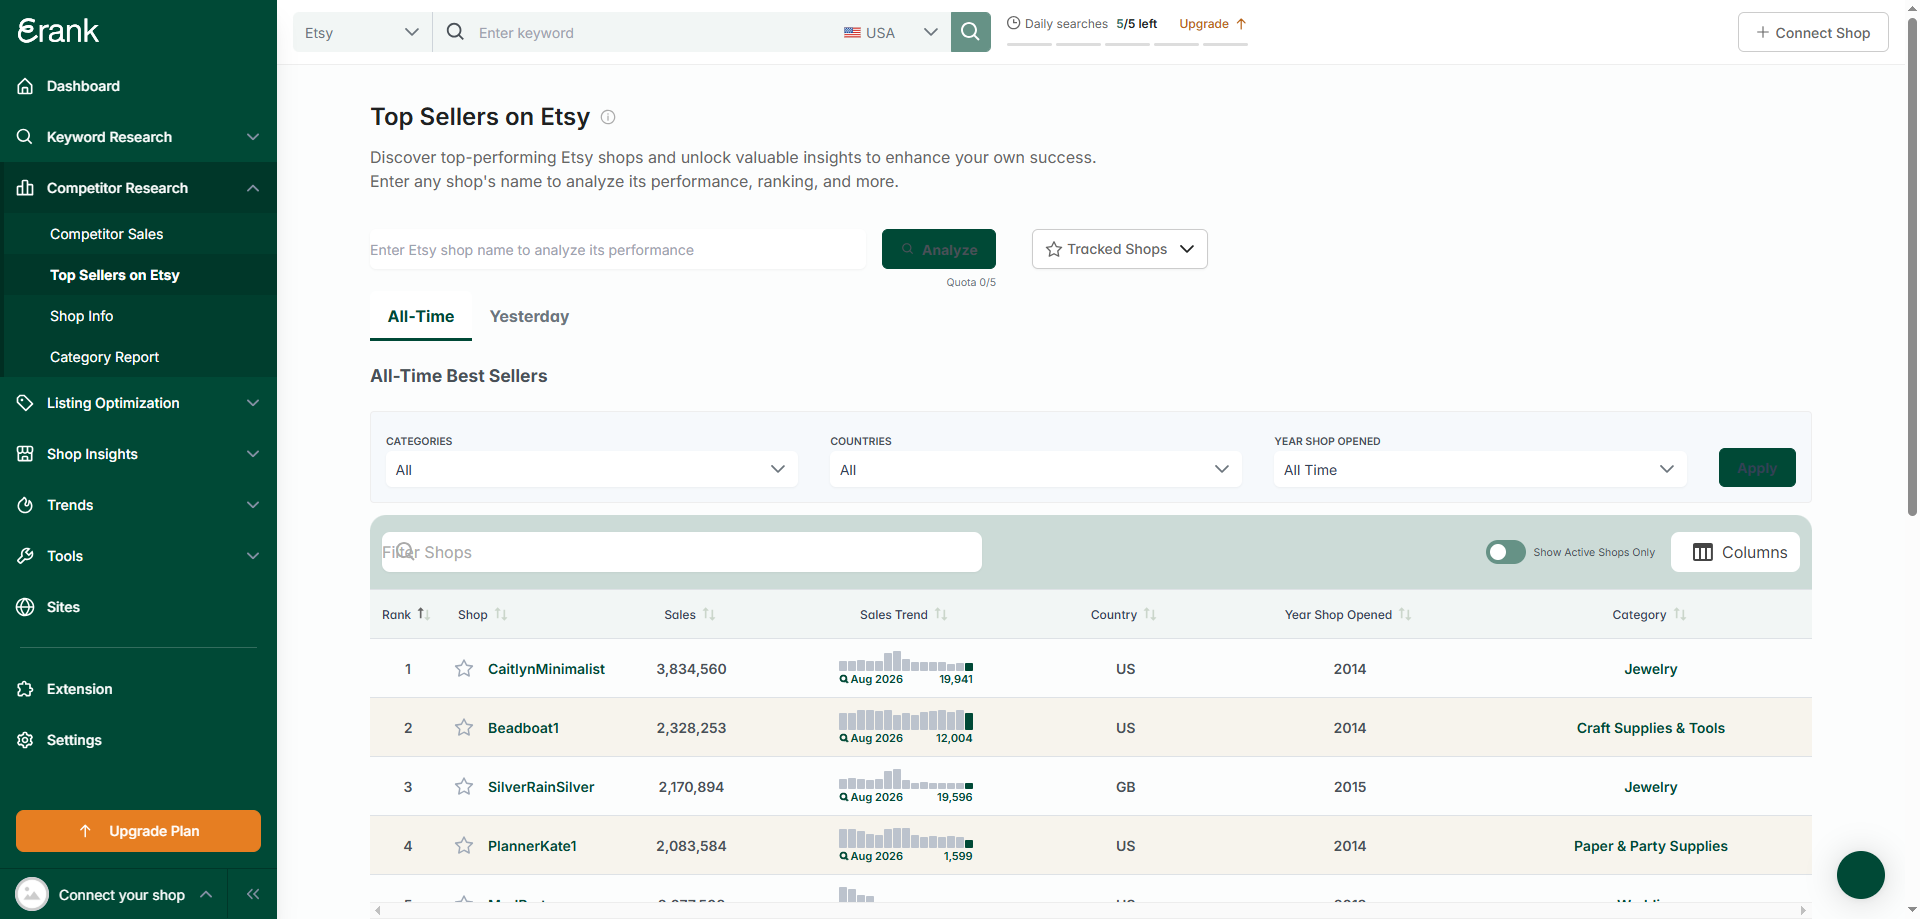This screenshot has height=919, width=1920.
Task: Click Connect your shop in sidebar footer
Action: pos(122,895)
